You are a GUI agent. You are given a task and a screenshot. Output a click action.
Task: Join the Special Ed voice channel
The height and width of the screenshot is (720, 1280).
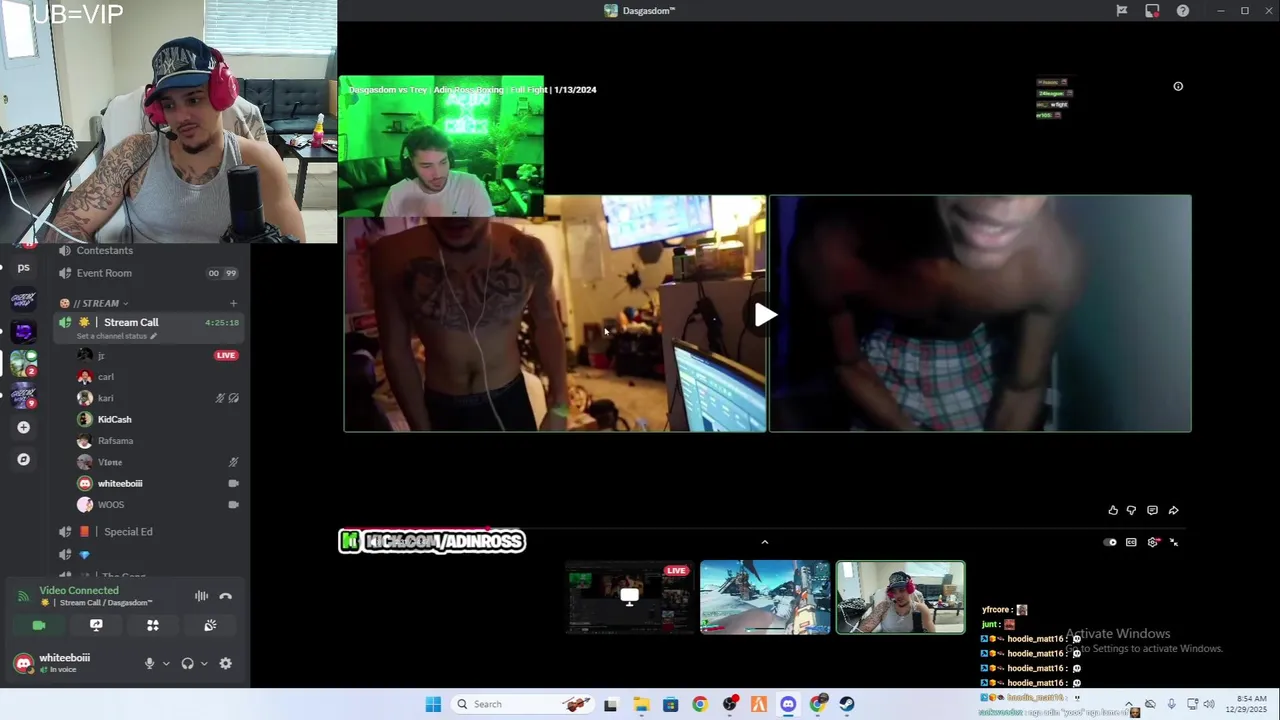(148, 532)
